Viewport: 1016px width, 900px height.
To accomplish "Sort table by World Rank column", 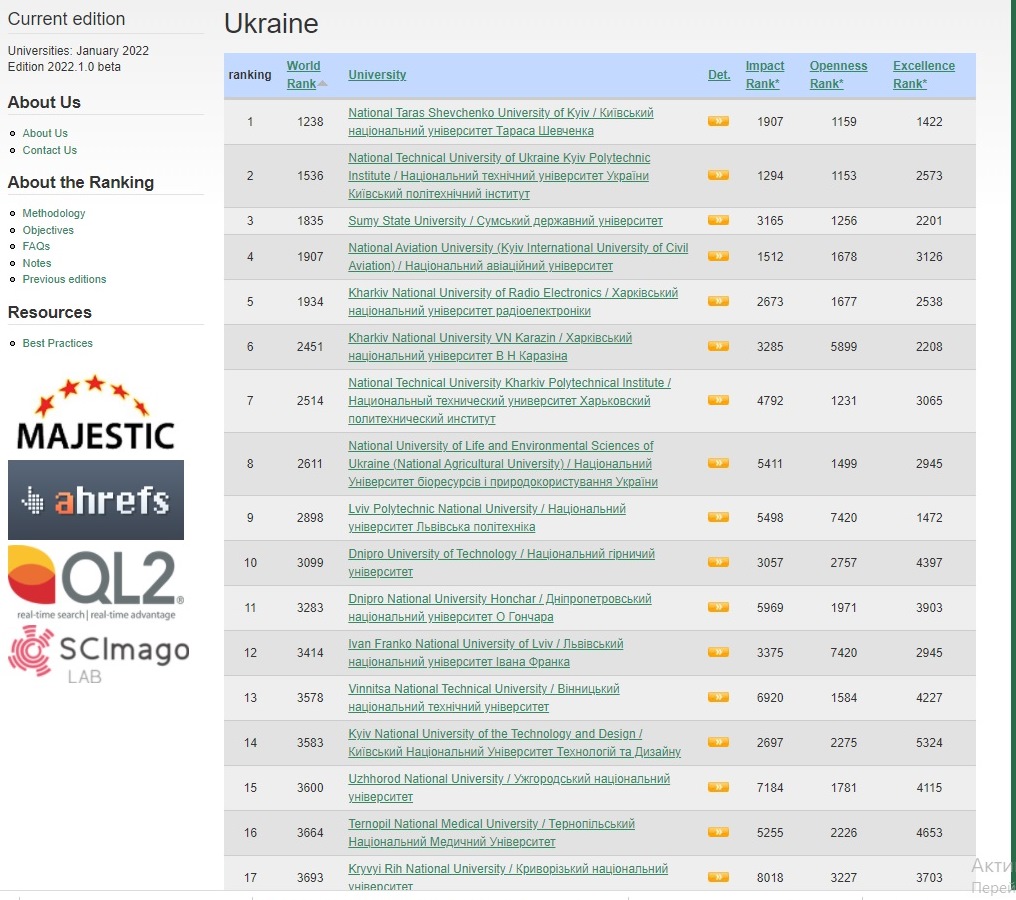I will click(x=303, y=75).
